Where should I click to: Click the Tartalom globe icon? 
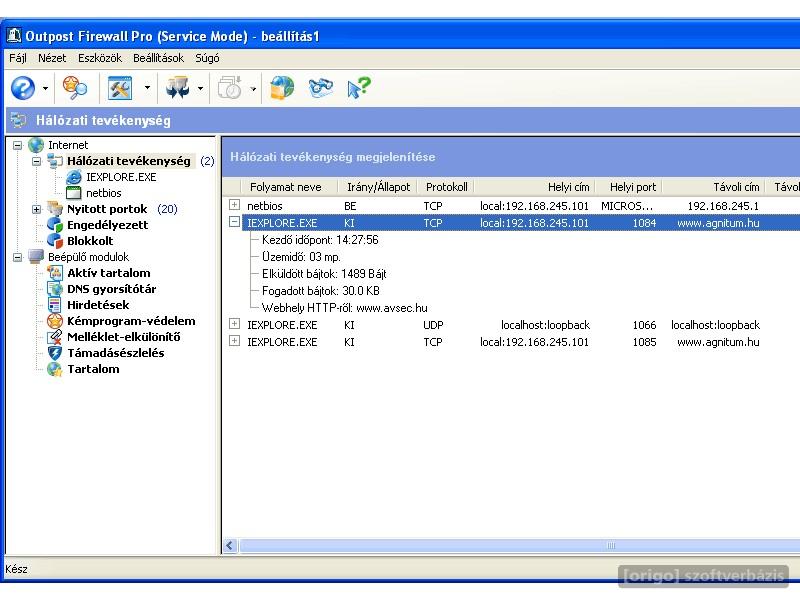pyautogui.click(x=55, y=369)
